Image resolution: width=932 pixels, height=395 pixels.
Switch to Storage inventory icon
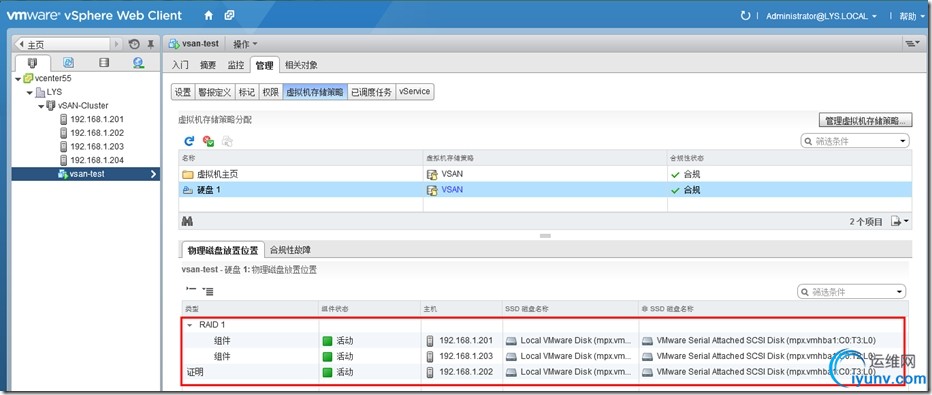click(104, 62)
